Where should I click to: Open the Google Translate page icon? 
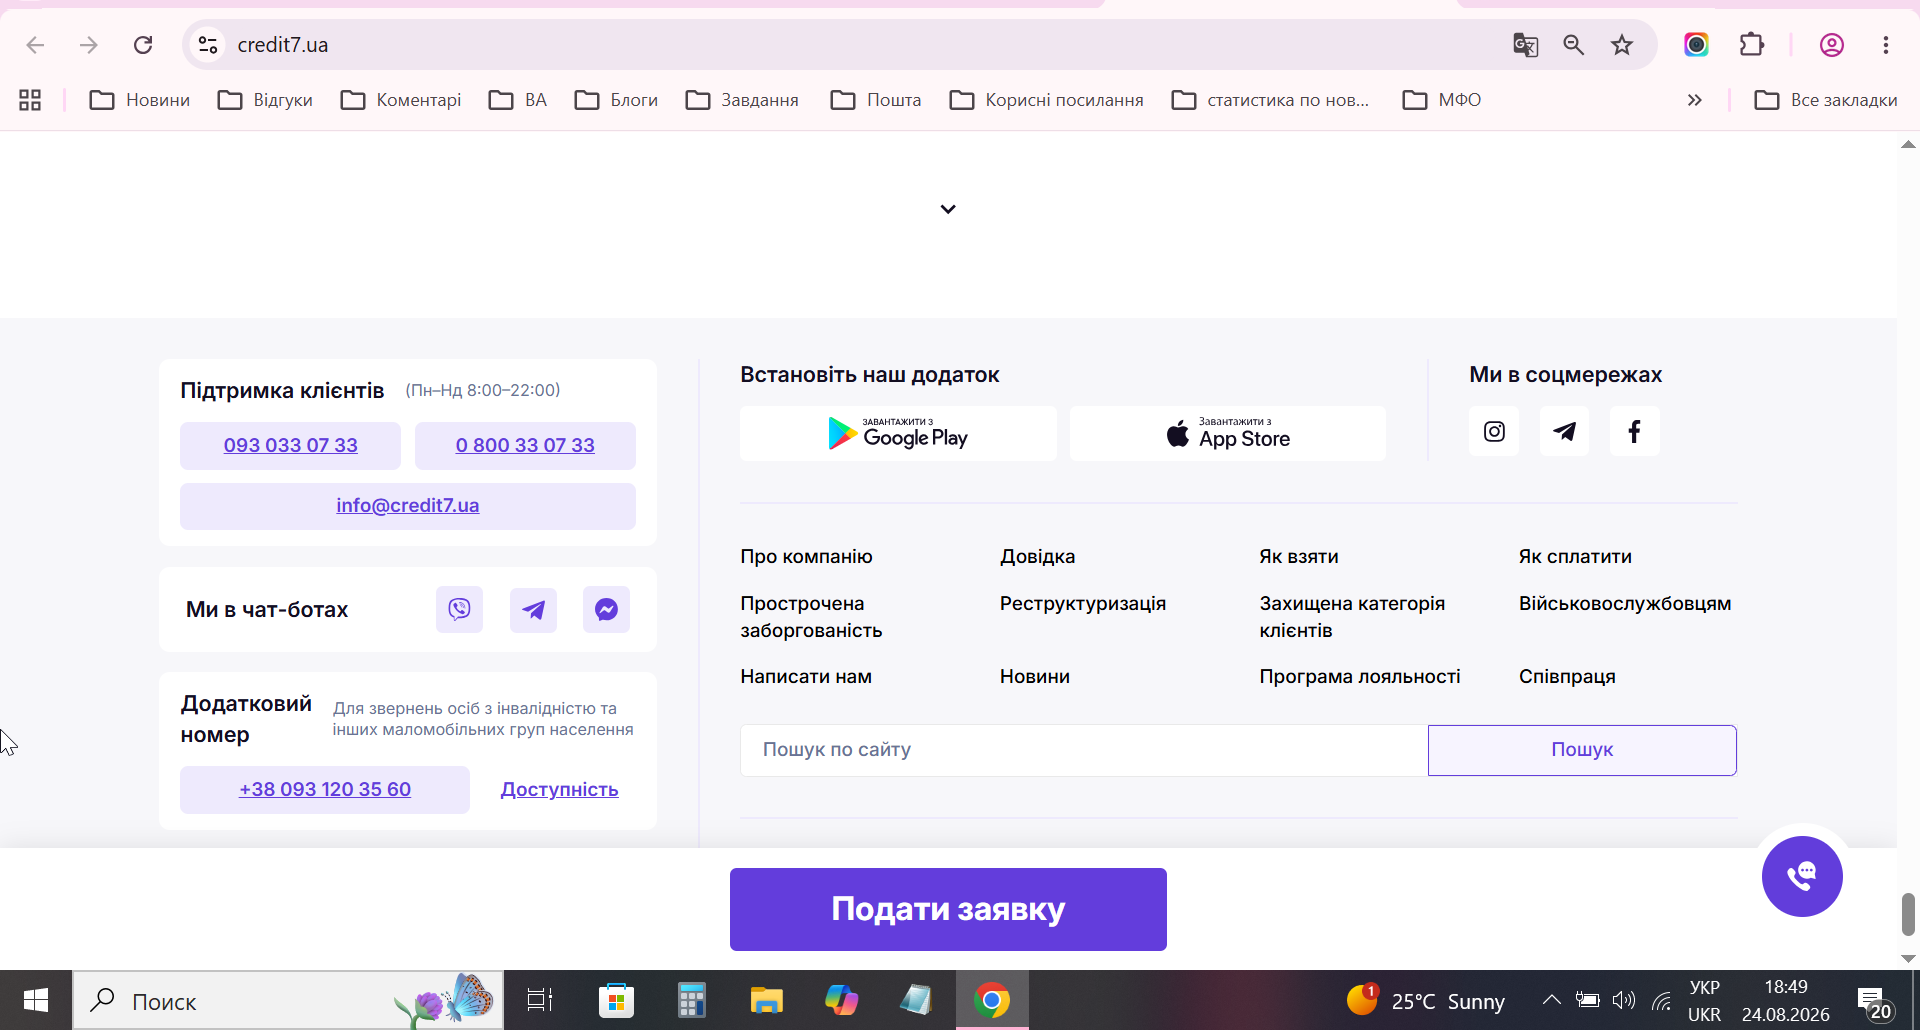point(1525,45)
